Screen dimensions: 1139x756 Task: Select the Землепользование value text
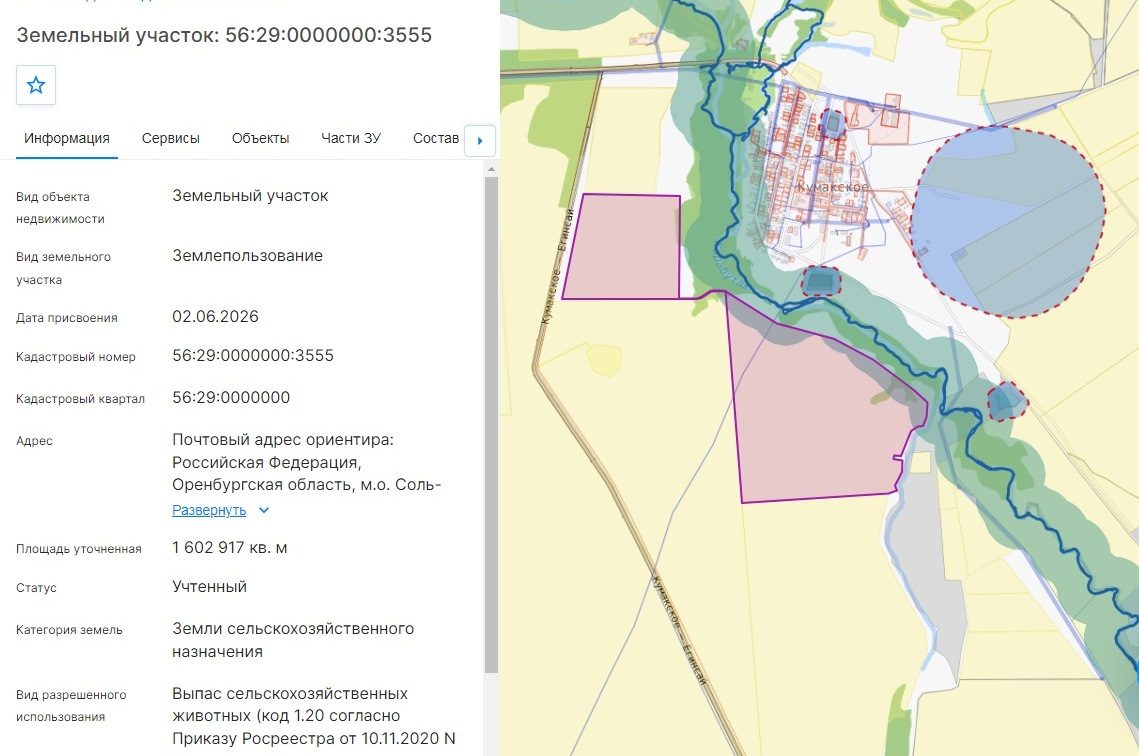(247, 256)
